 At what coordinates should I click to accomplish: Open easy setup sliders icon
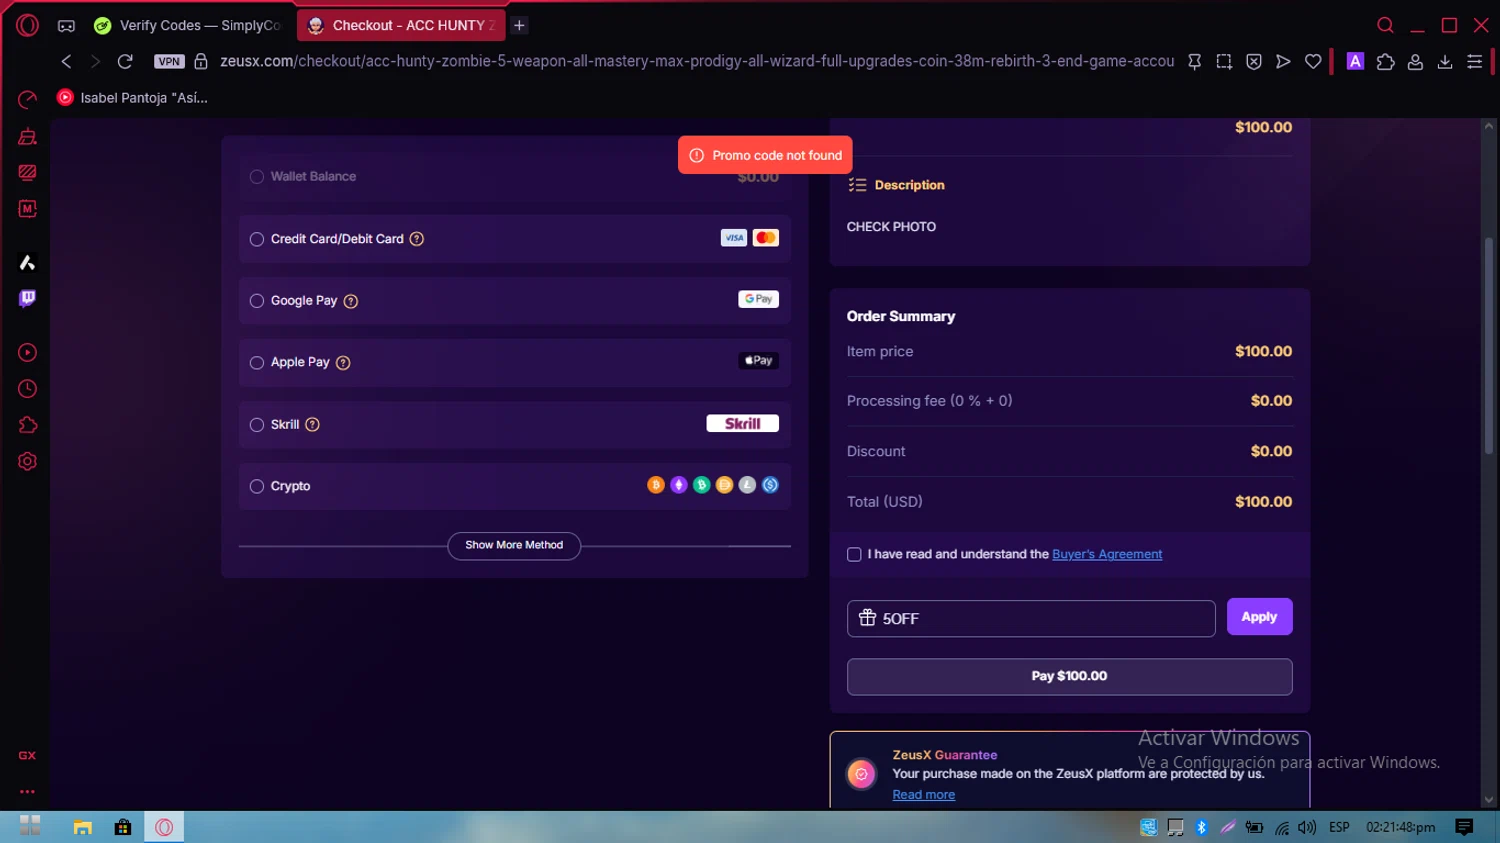pyautogui.click(x=1474, y=61)
